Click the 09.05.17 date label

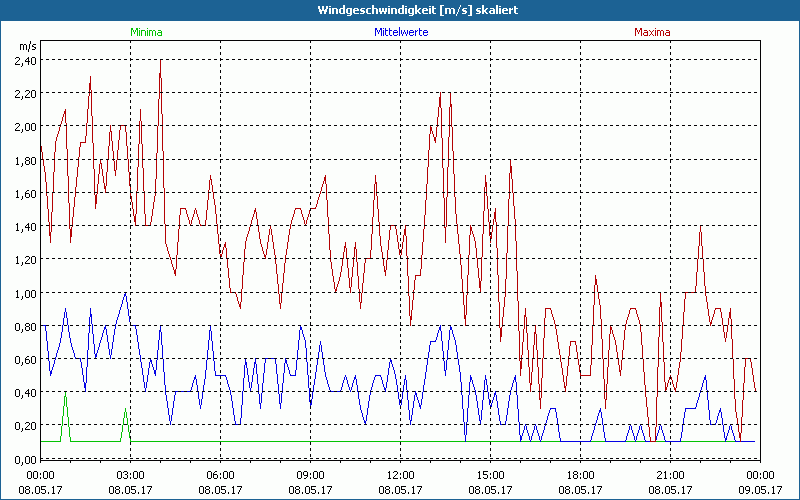[x=759, y=490]
